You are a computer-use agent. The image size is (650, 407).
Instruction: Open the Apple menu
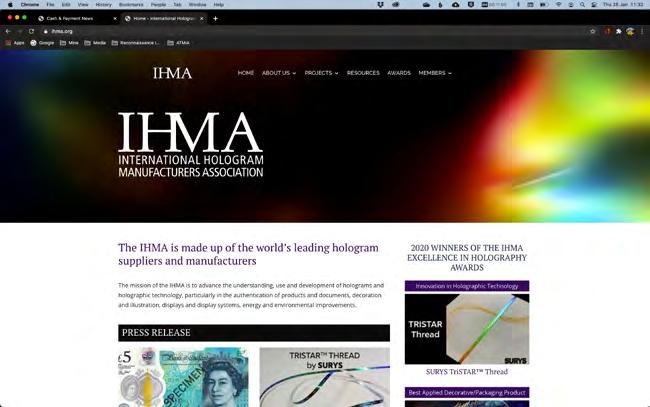pos(10,5)
